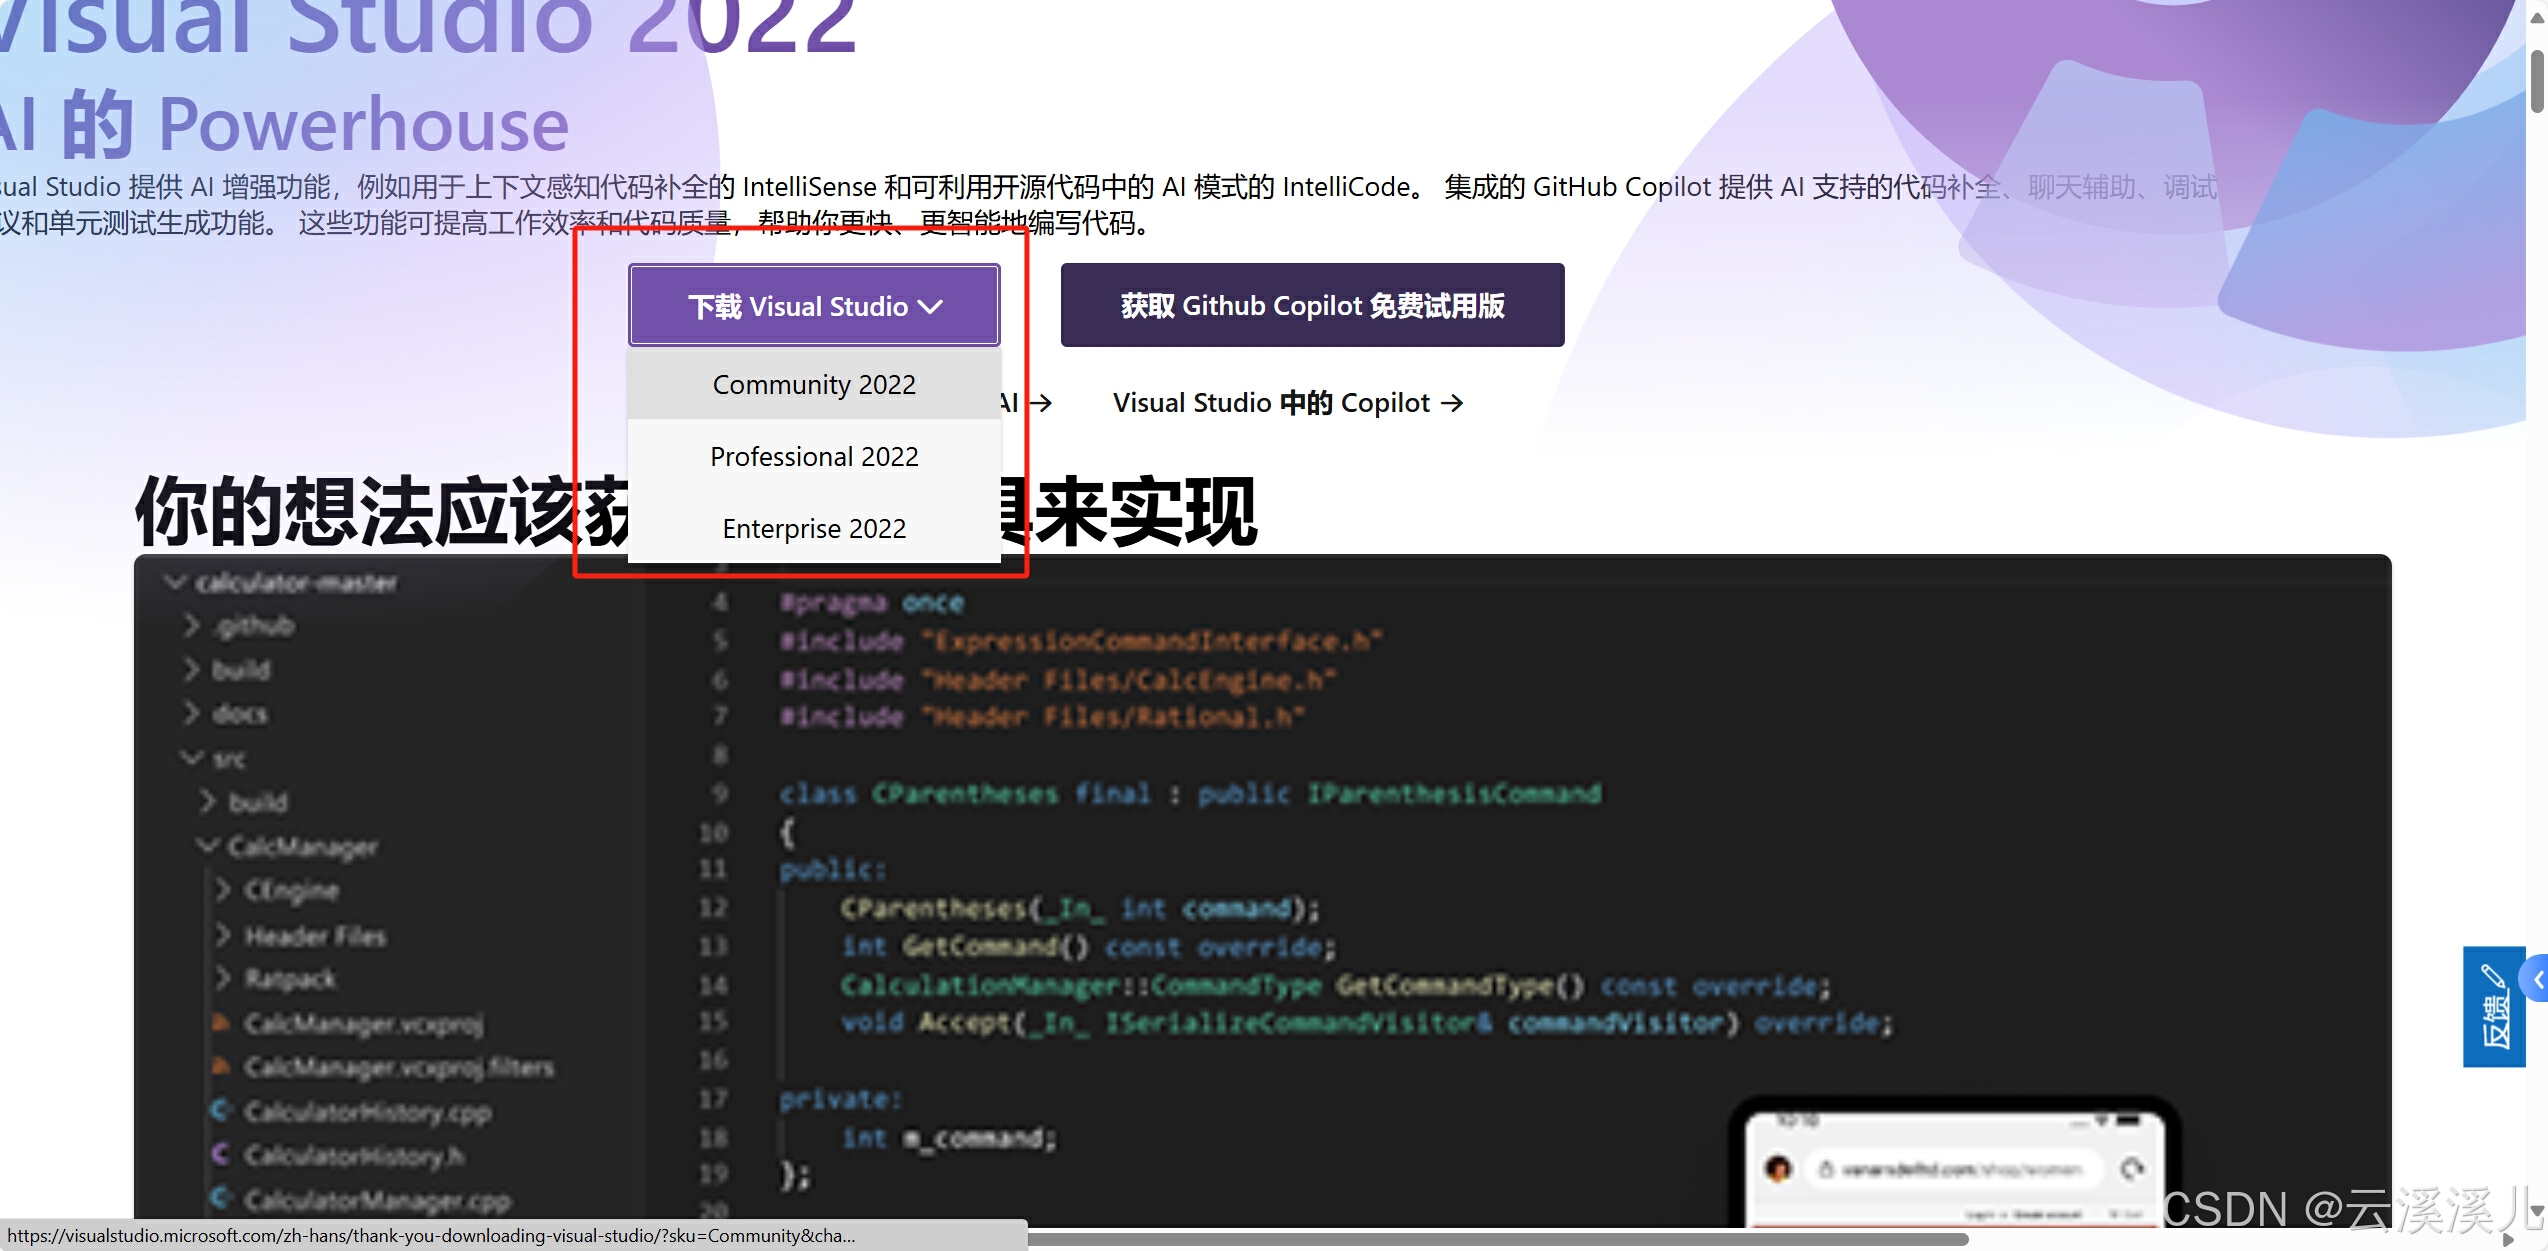Expand the .github folder in the tree
2548x1251 pixels.
[x=192, y=626]
